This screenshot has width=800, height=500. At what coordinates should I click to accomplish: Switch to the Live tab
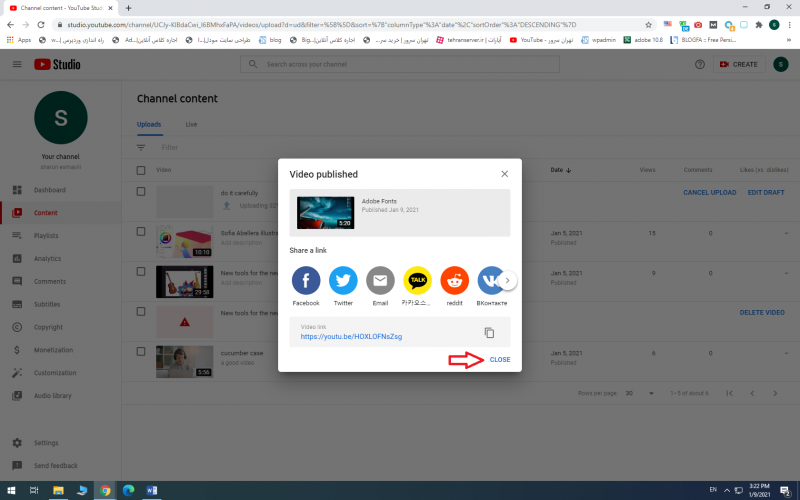[191, 124]
